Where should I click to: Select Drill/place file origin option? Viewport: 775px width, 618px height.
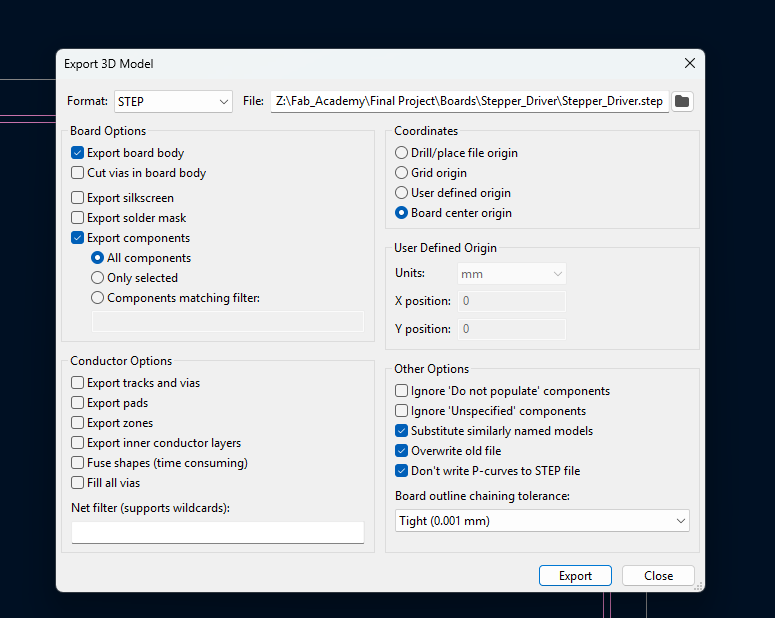(401, 153)
